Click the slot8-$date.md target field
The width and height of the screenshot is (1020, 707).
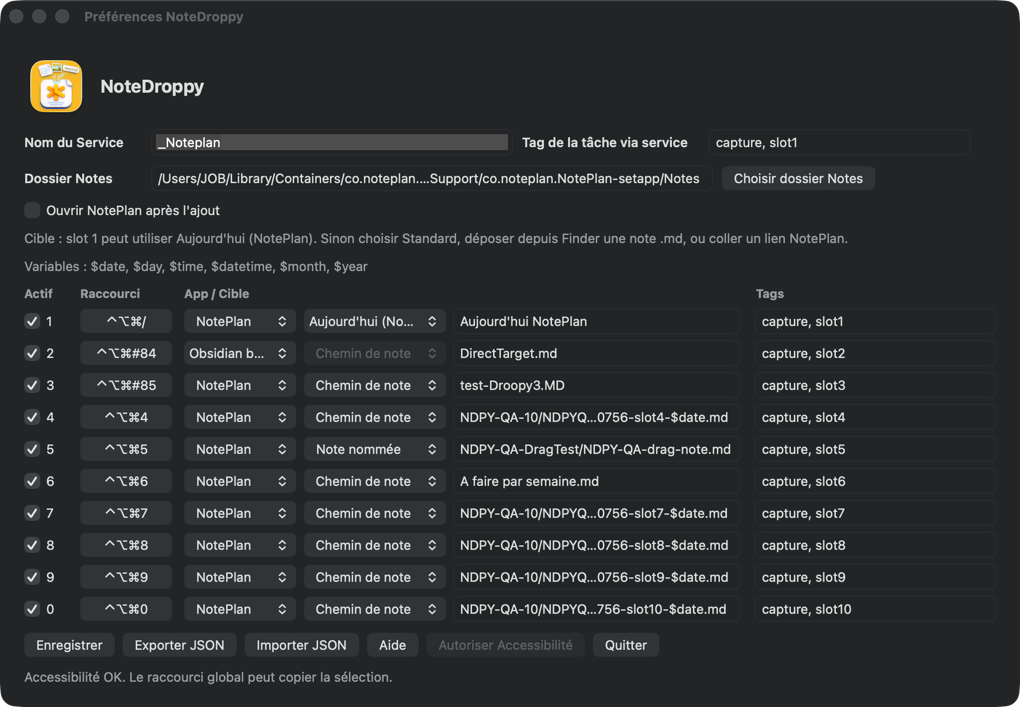tap(597, 545)
